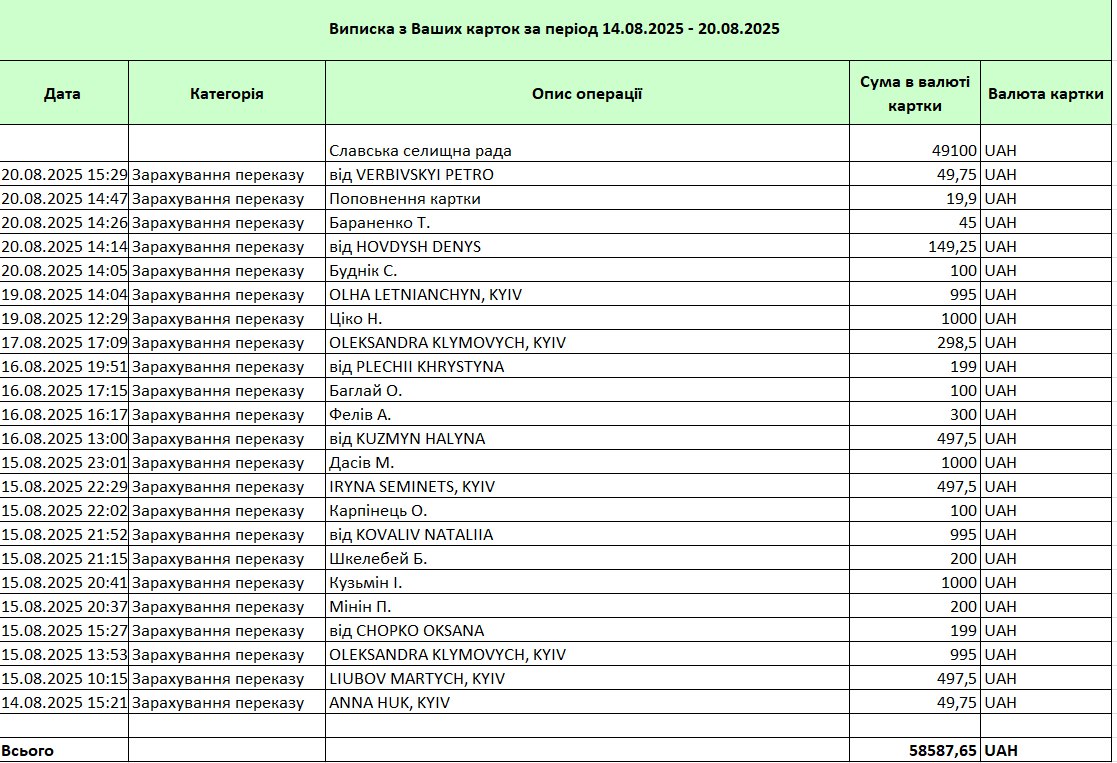The width and height of the screenshot is (1117, 763).
Task: Click the "Сума в валюті картки" header
Action: [x=914, y=93]
